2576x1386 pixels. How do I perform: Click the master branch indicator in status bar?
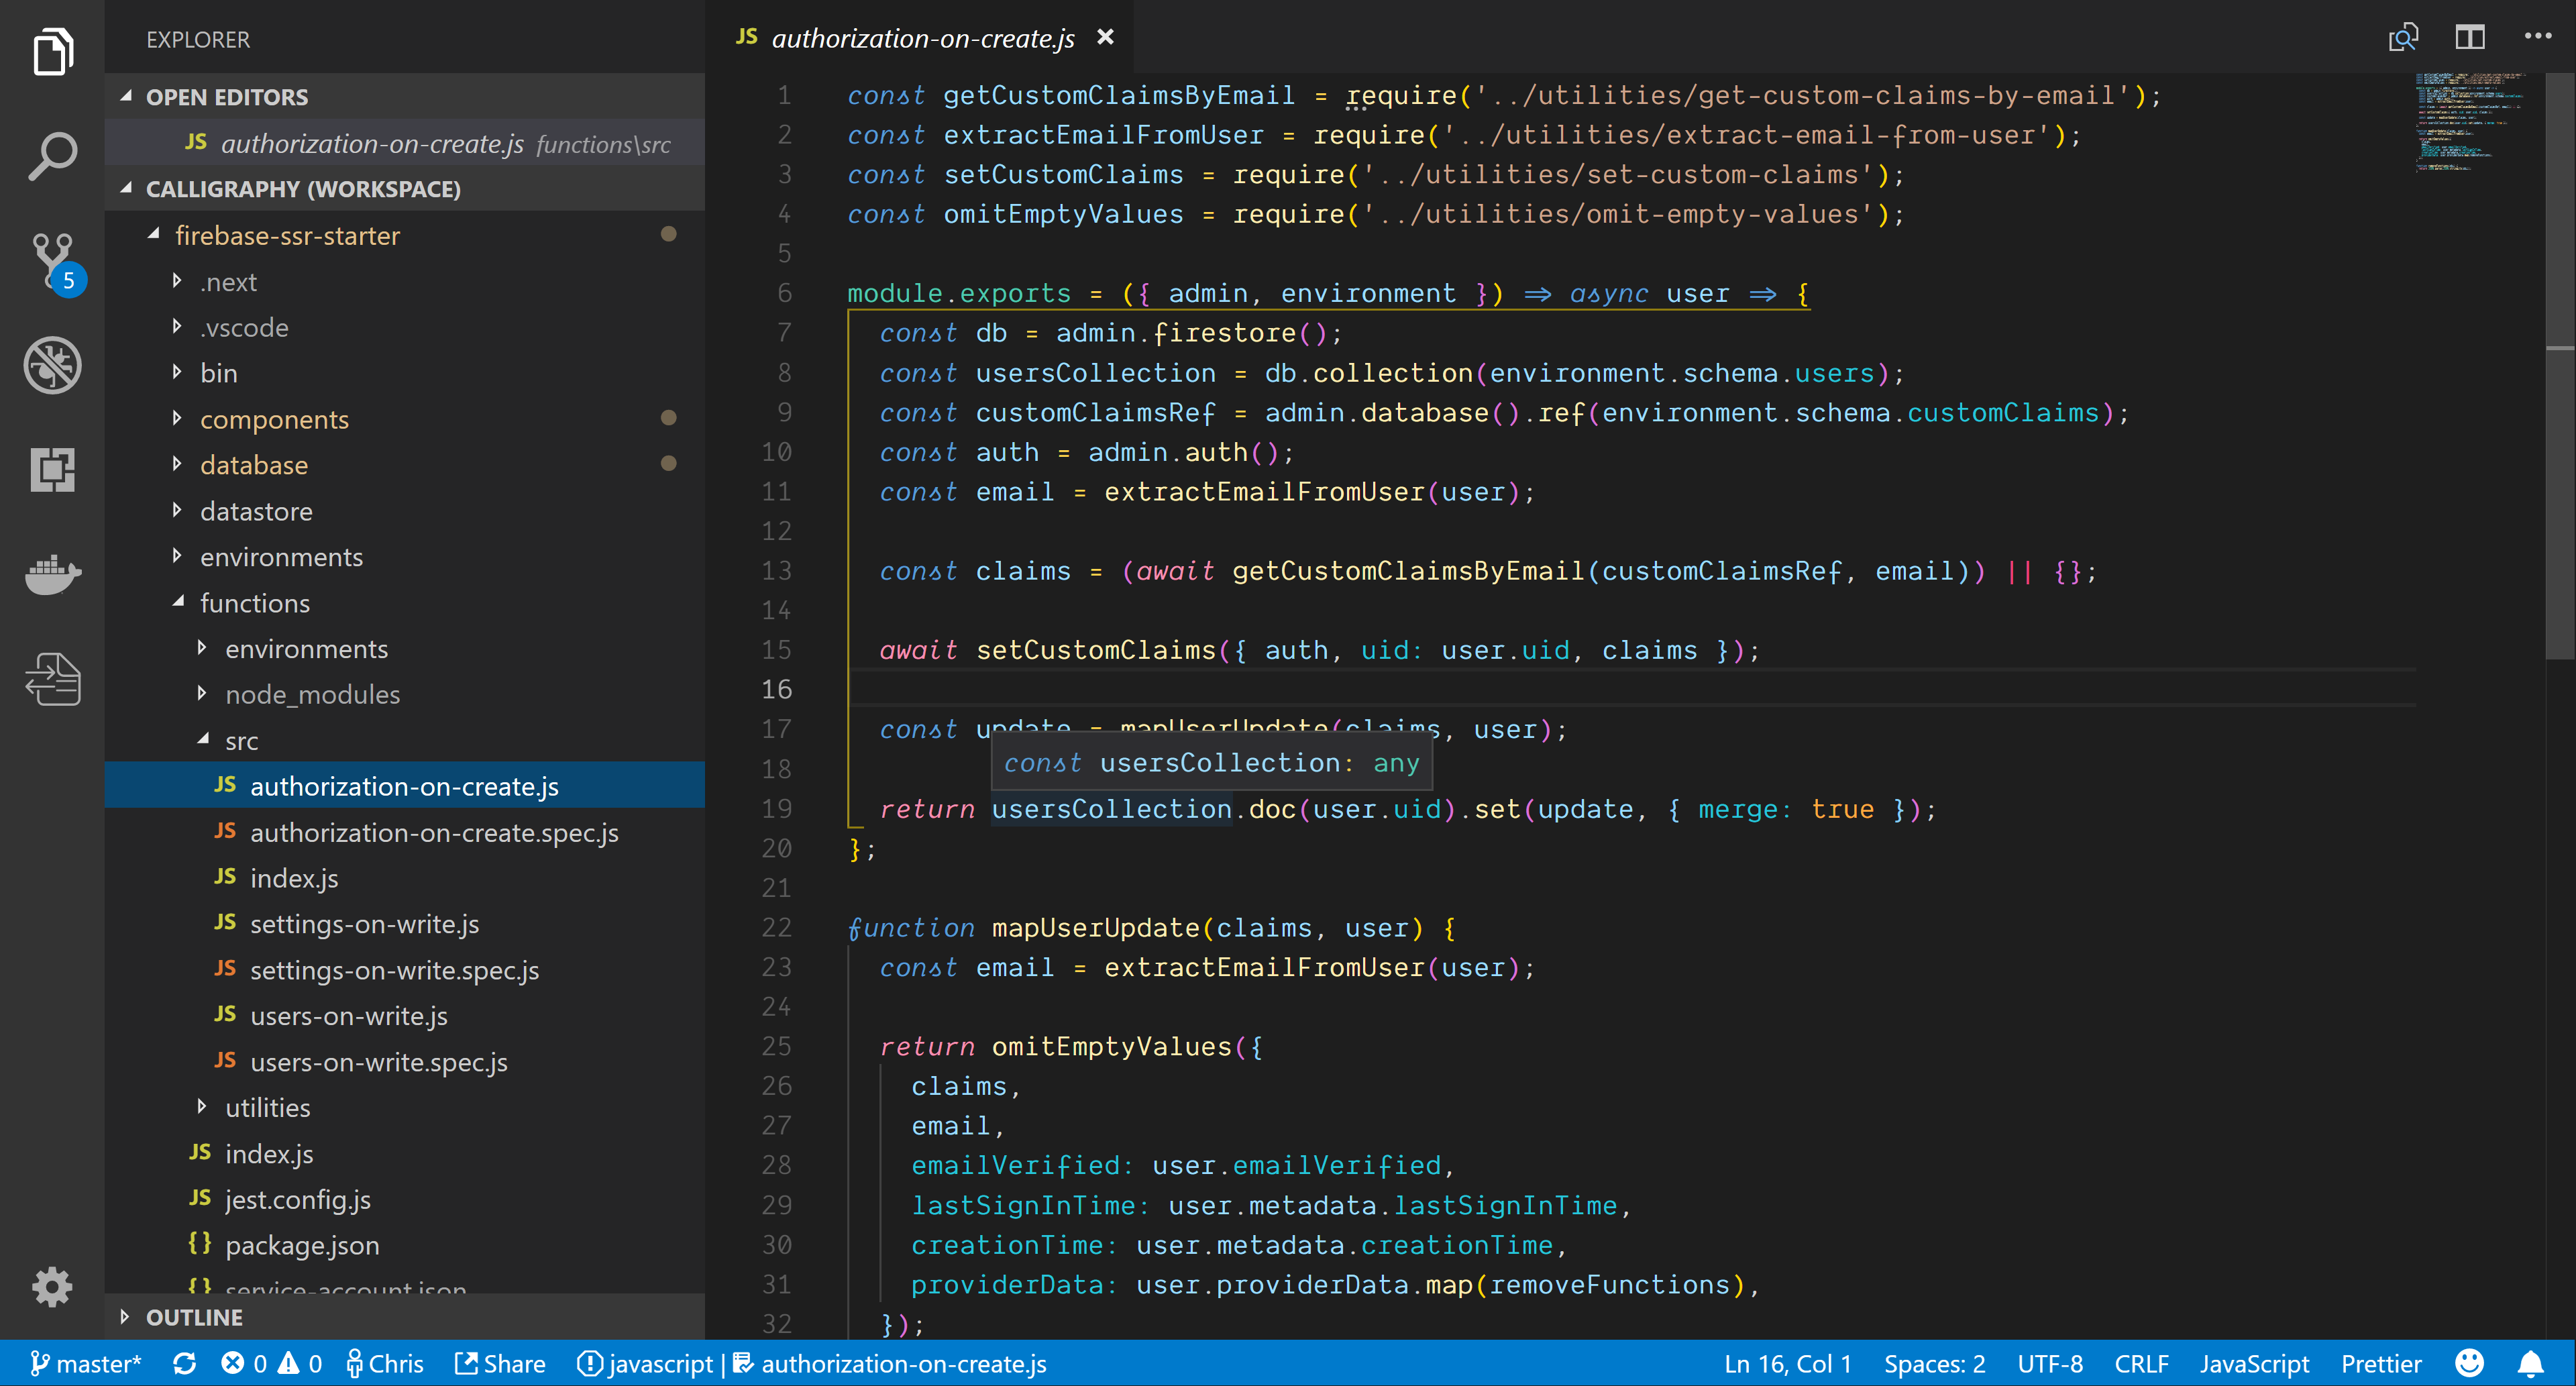pos(86,1363)
